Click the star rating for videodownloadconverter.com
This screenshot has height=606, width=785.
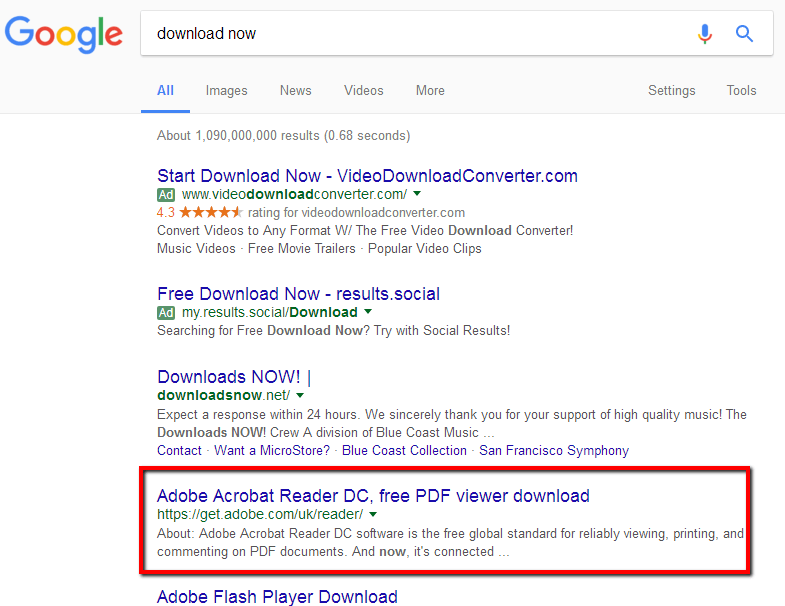(x=210, y=212)
